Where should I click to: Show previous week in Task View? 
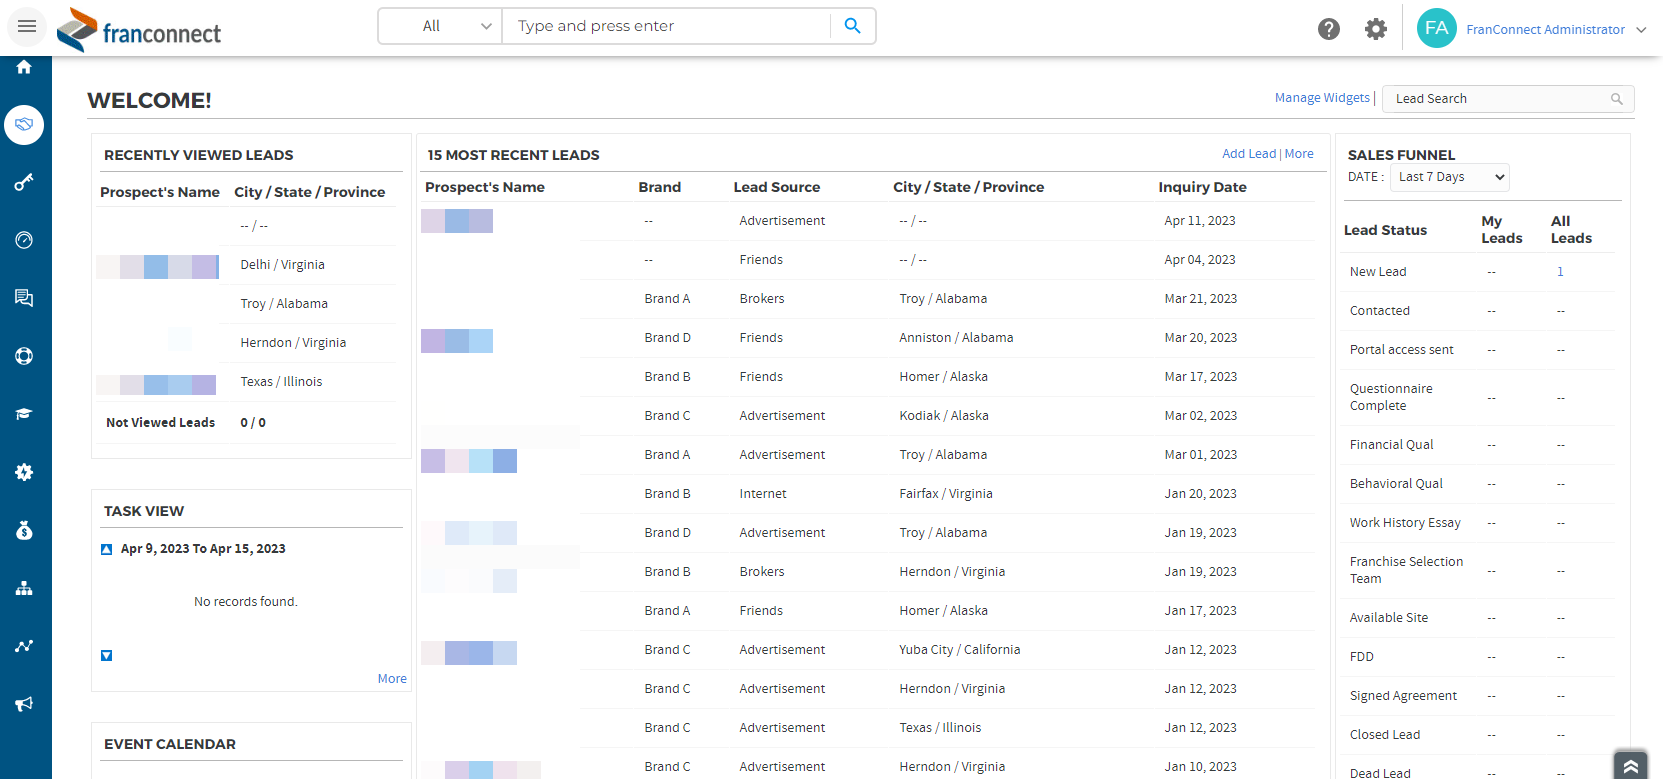coord(107,549)
